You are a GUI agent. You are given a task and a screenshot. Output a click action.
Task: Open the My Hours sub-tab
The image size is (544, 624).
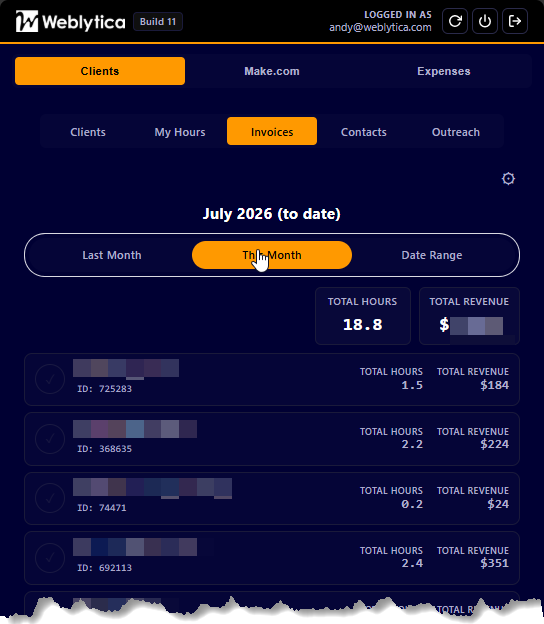click(x=180, y=132)
